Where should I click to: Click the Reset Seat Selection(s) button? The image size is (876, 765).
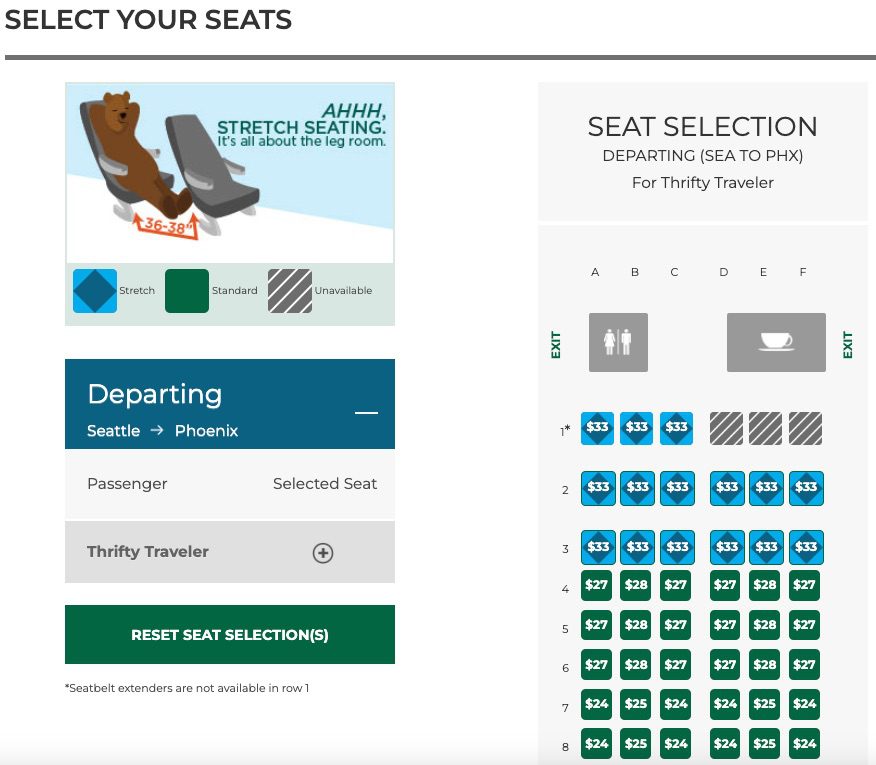pyautogui.click(x=229, y=634)
